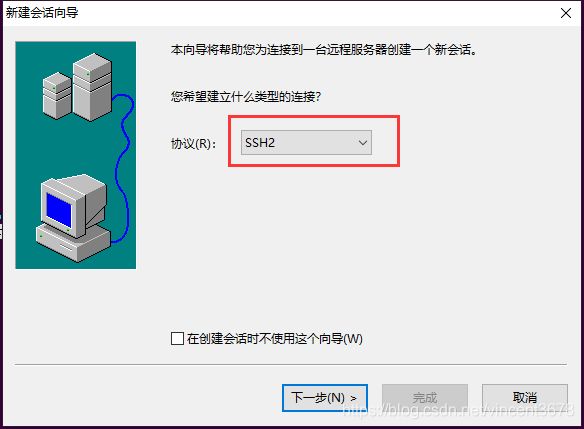
Task: Click the 新建会话向导 title bar text
Action: [42, 13]
